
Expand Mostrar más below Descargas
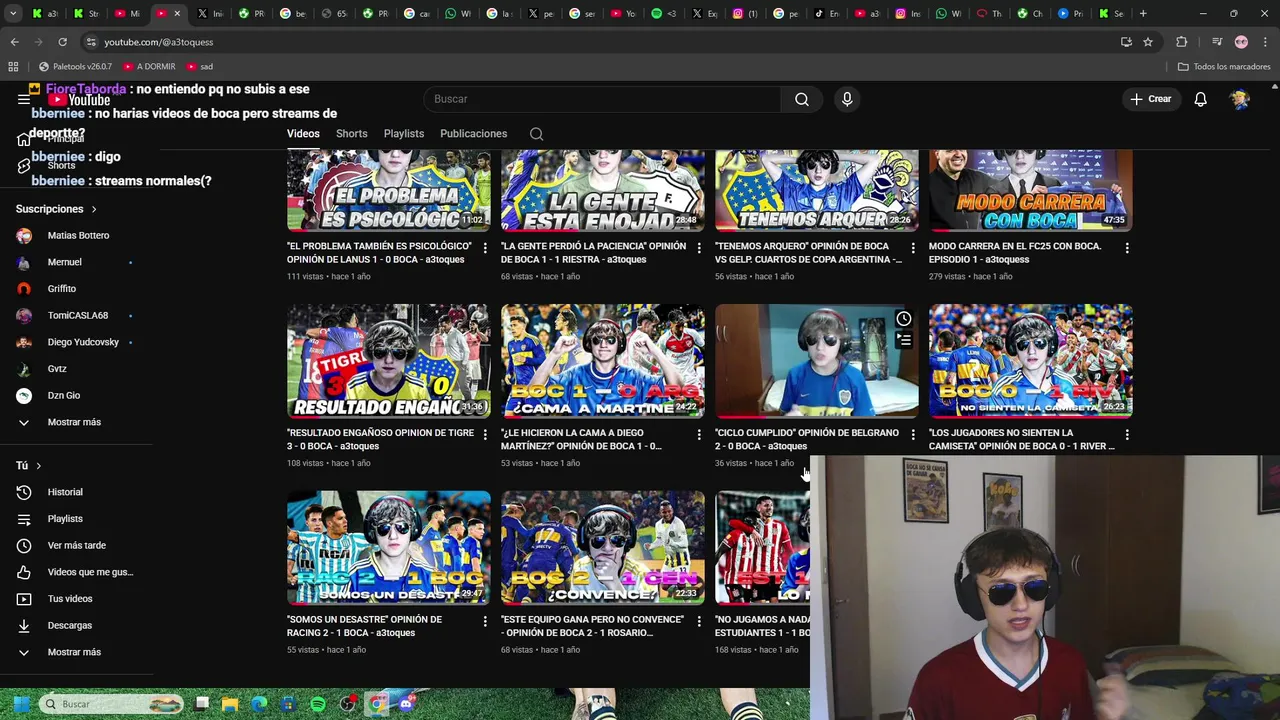[x=74, y=652]
